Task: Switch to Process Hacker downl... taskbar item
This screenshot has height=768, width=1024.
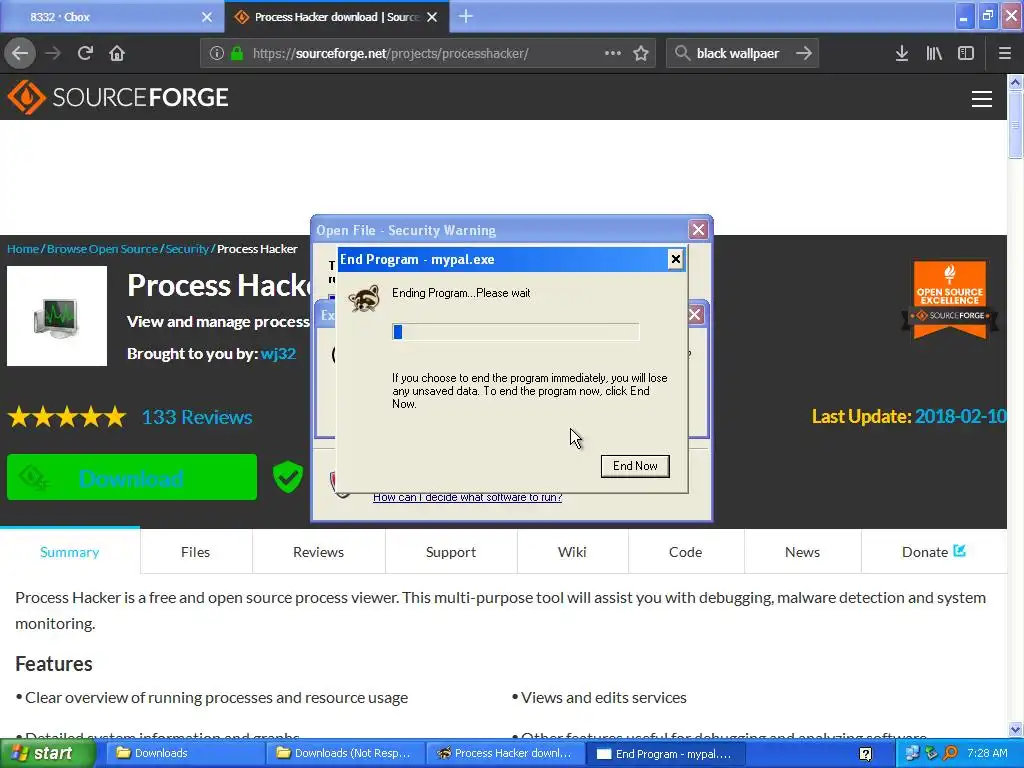Action: coord(504,754)
